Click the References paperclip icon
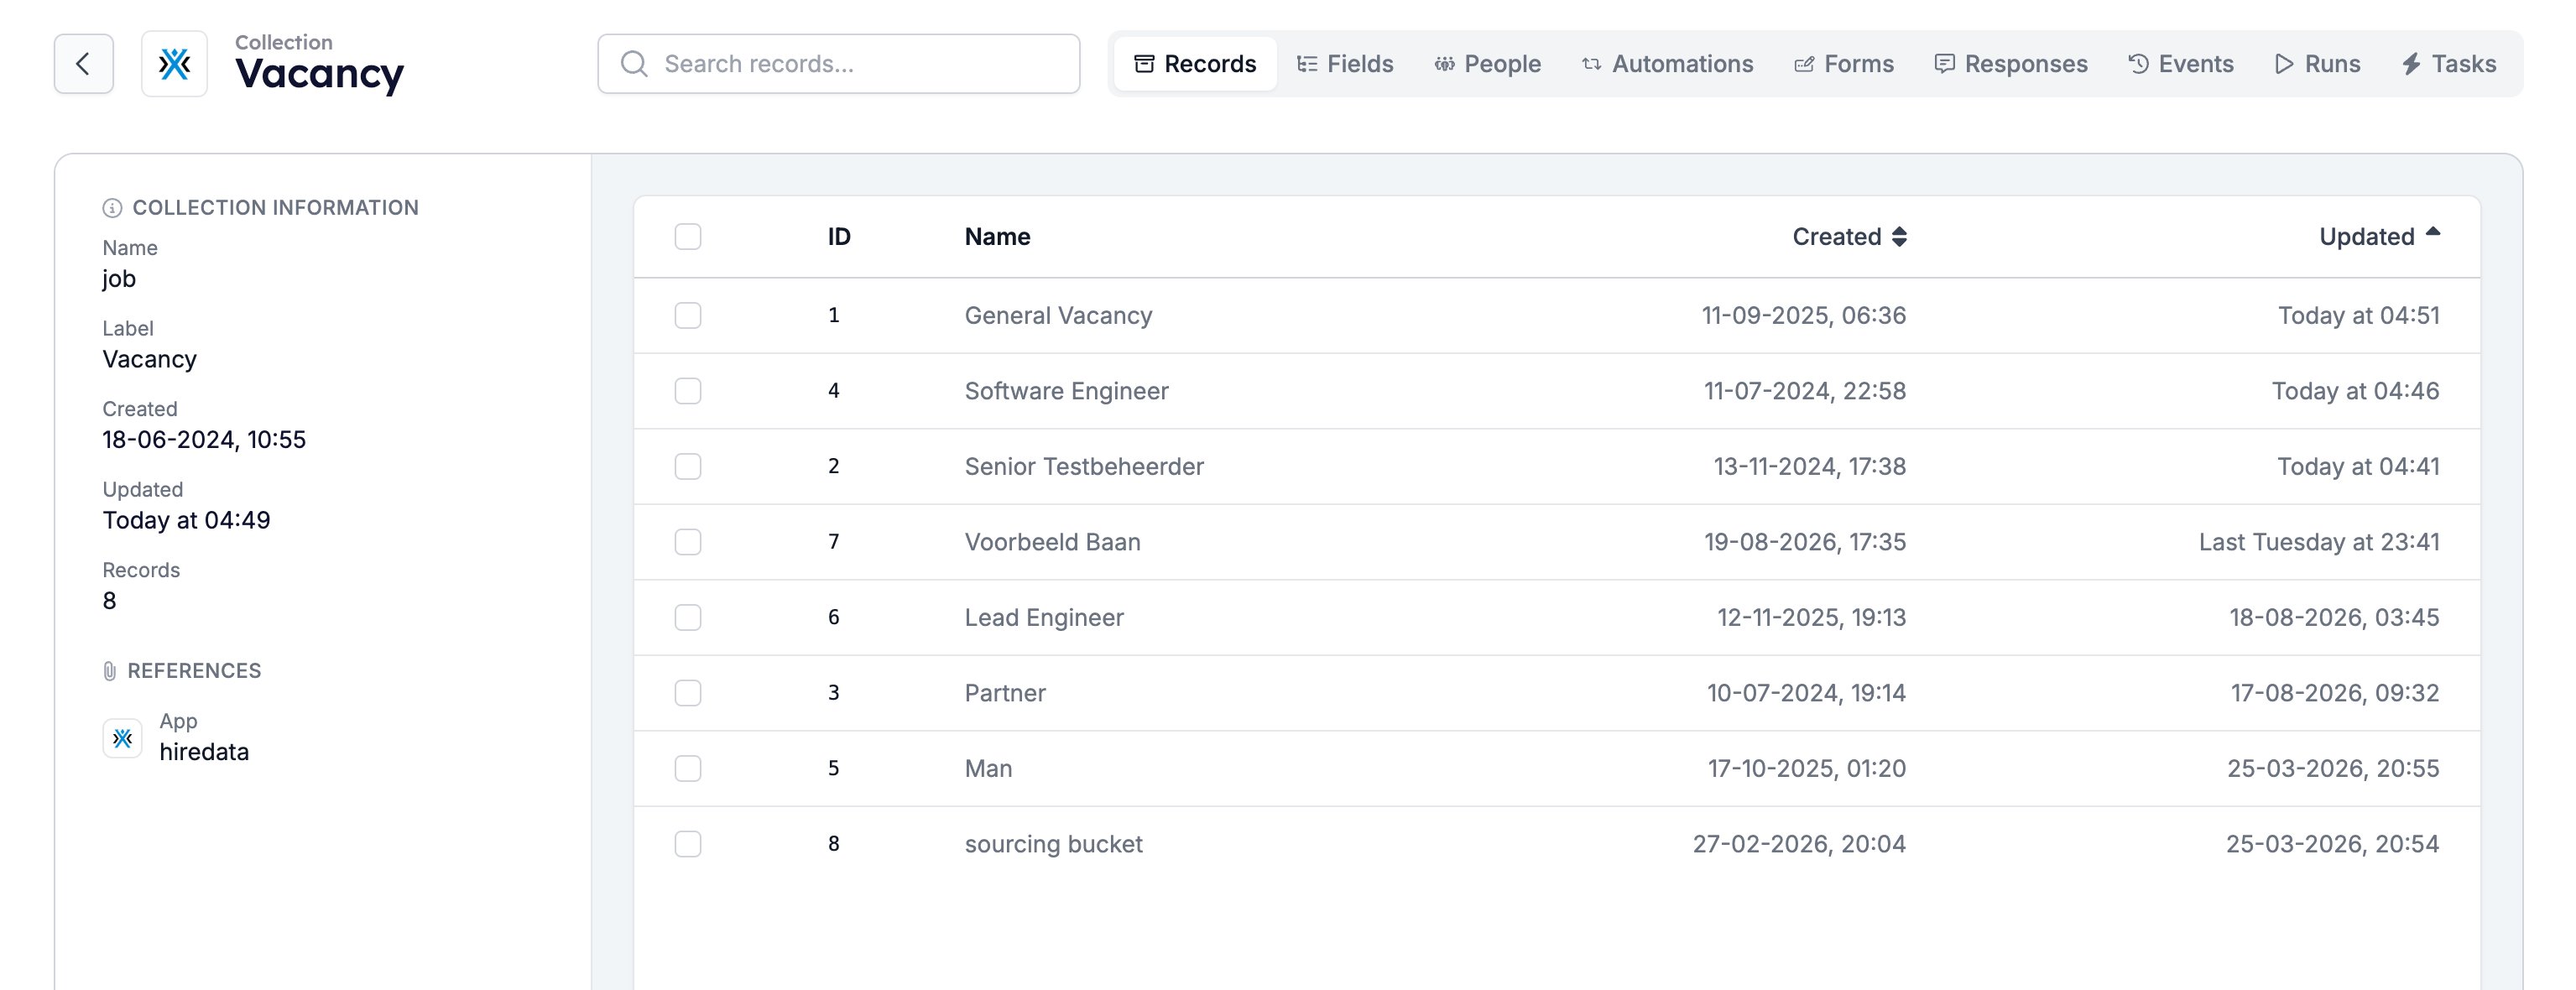This screenshot has width=2576, height=990. pos(110,671)
